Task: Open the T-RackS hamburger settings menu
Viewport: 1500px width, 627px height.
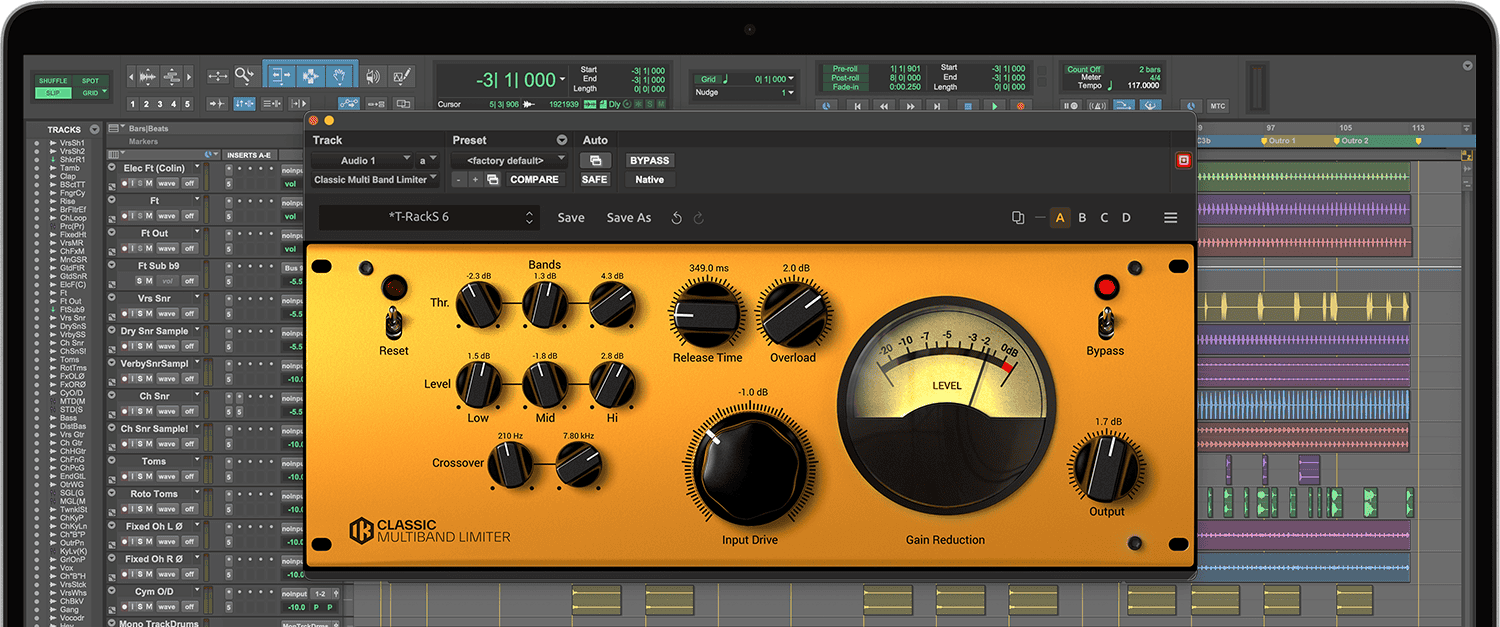Action: [x=1170, y=217]
